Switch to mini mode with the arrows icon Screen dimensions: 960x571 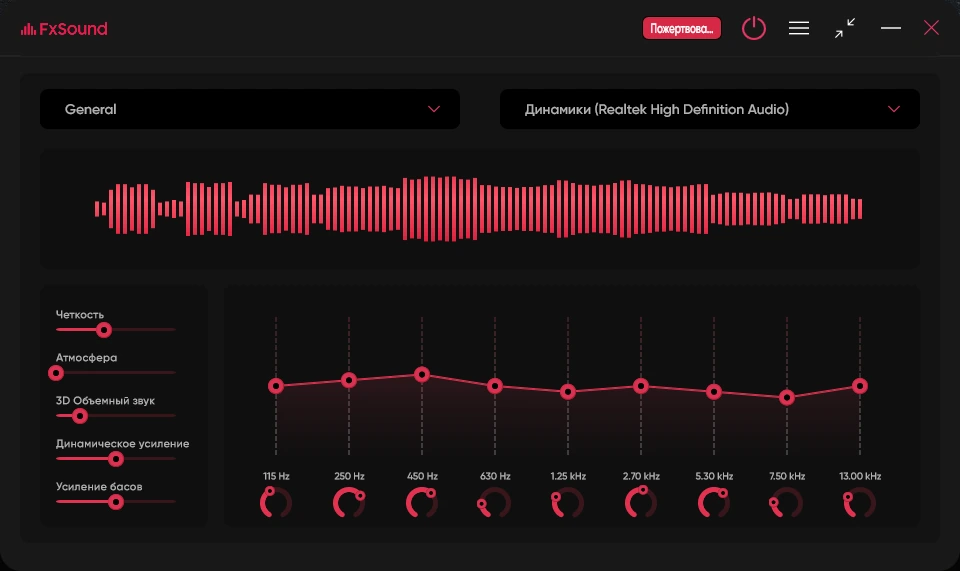click(x=845, y=28)
